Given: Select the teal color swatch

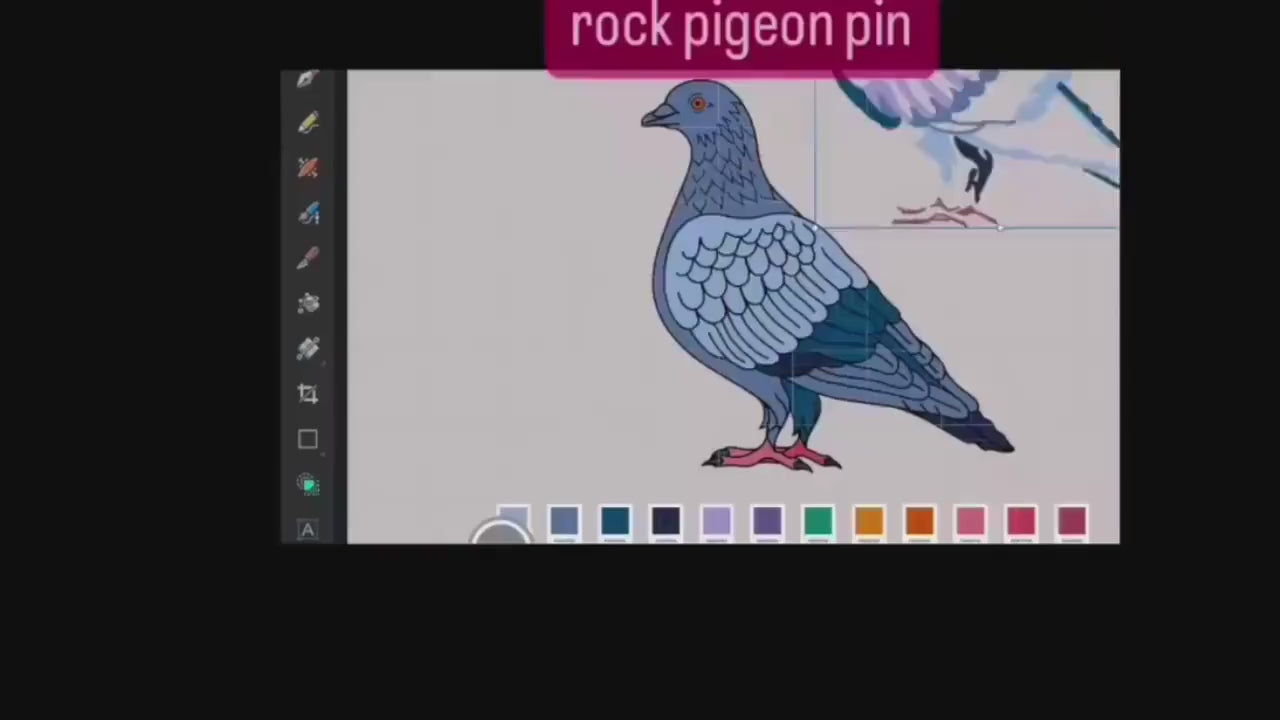Looking at the screenshot, I should [614, 521].
